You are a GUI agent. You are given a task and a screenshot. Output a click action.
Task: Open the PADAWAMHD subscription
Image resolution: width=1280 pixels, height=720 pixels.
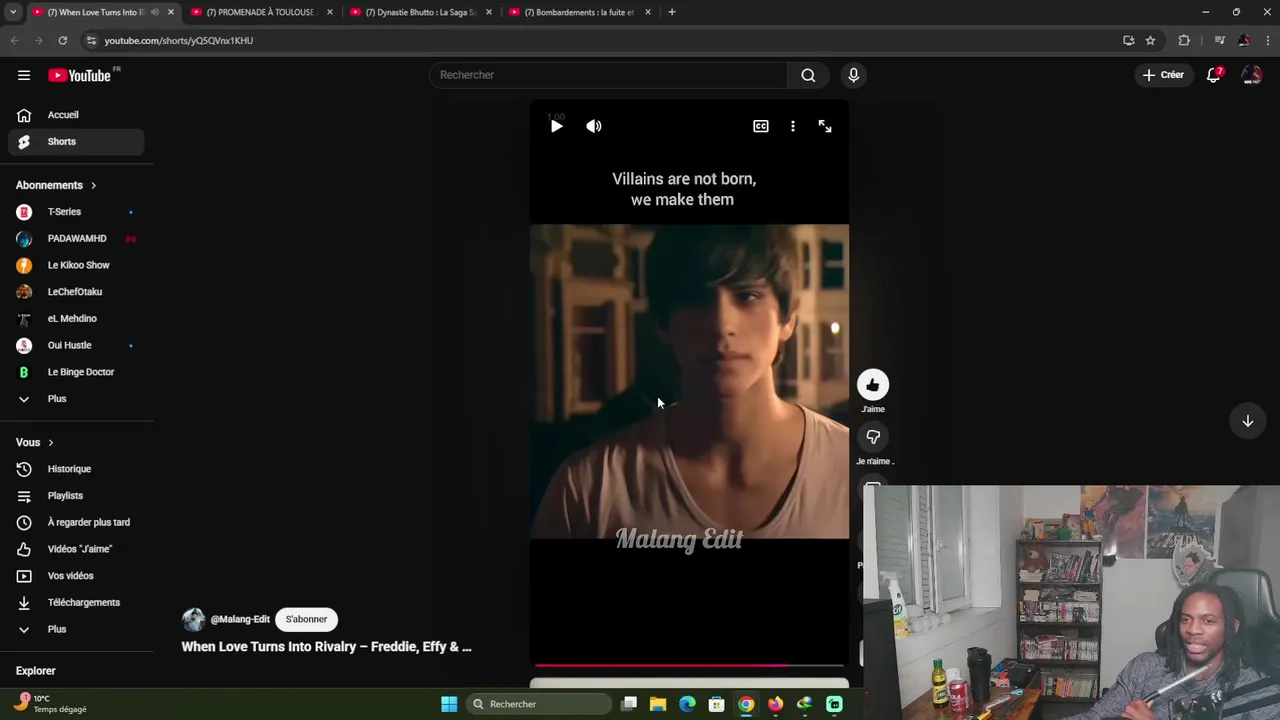76,239
